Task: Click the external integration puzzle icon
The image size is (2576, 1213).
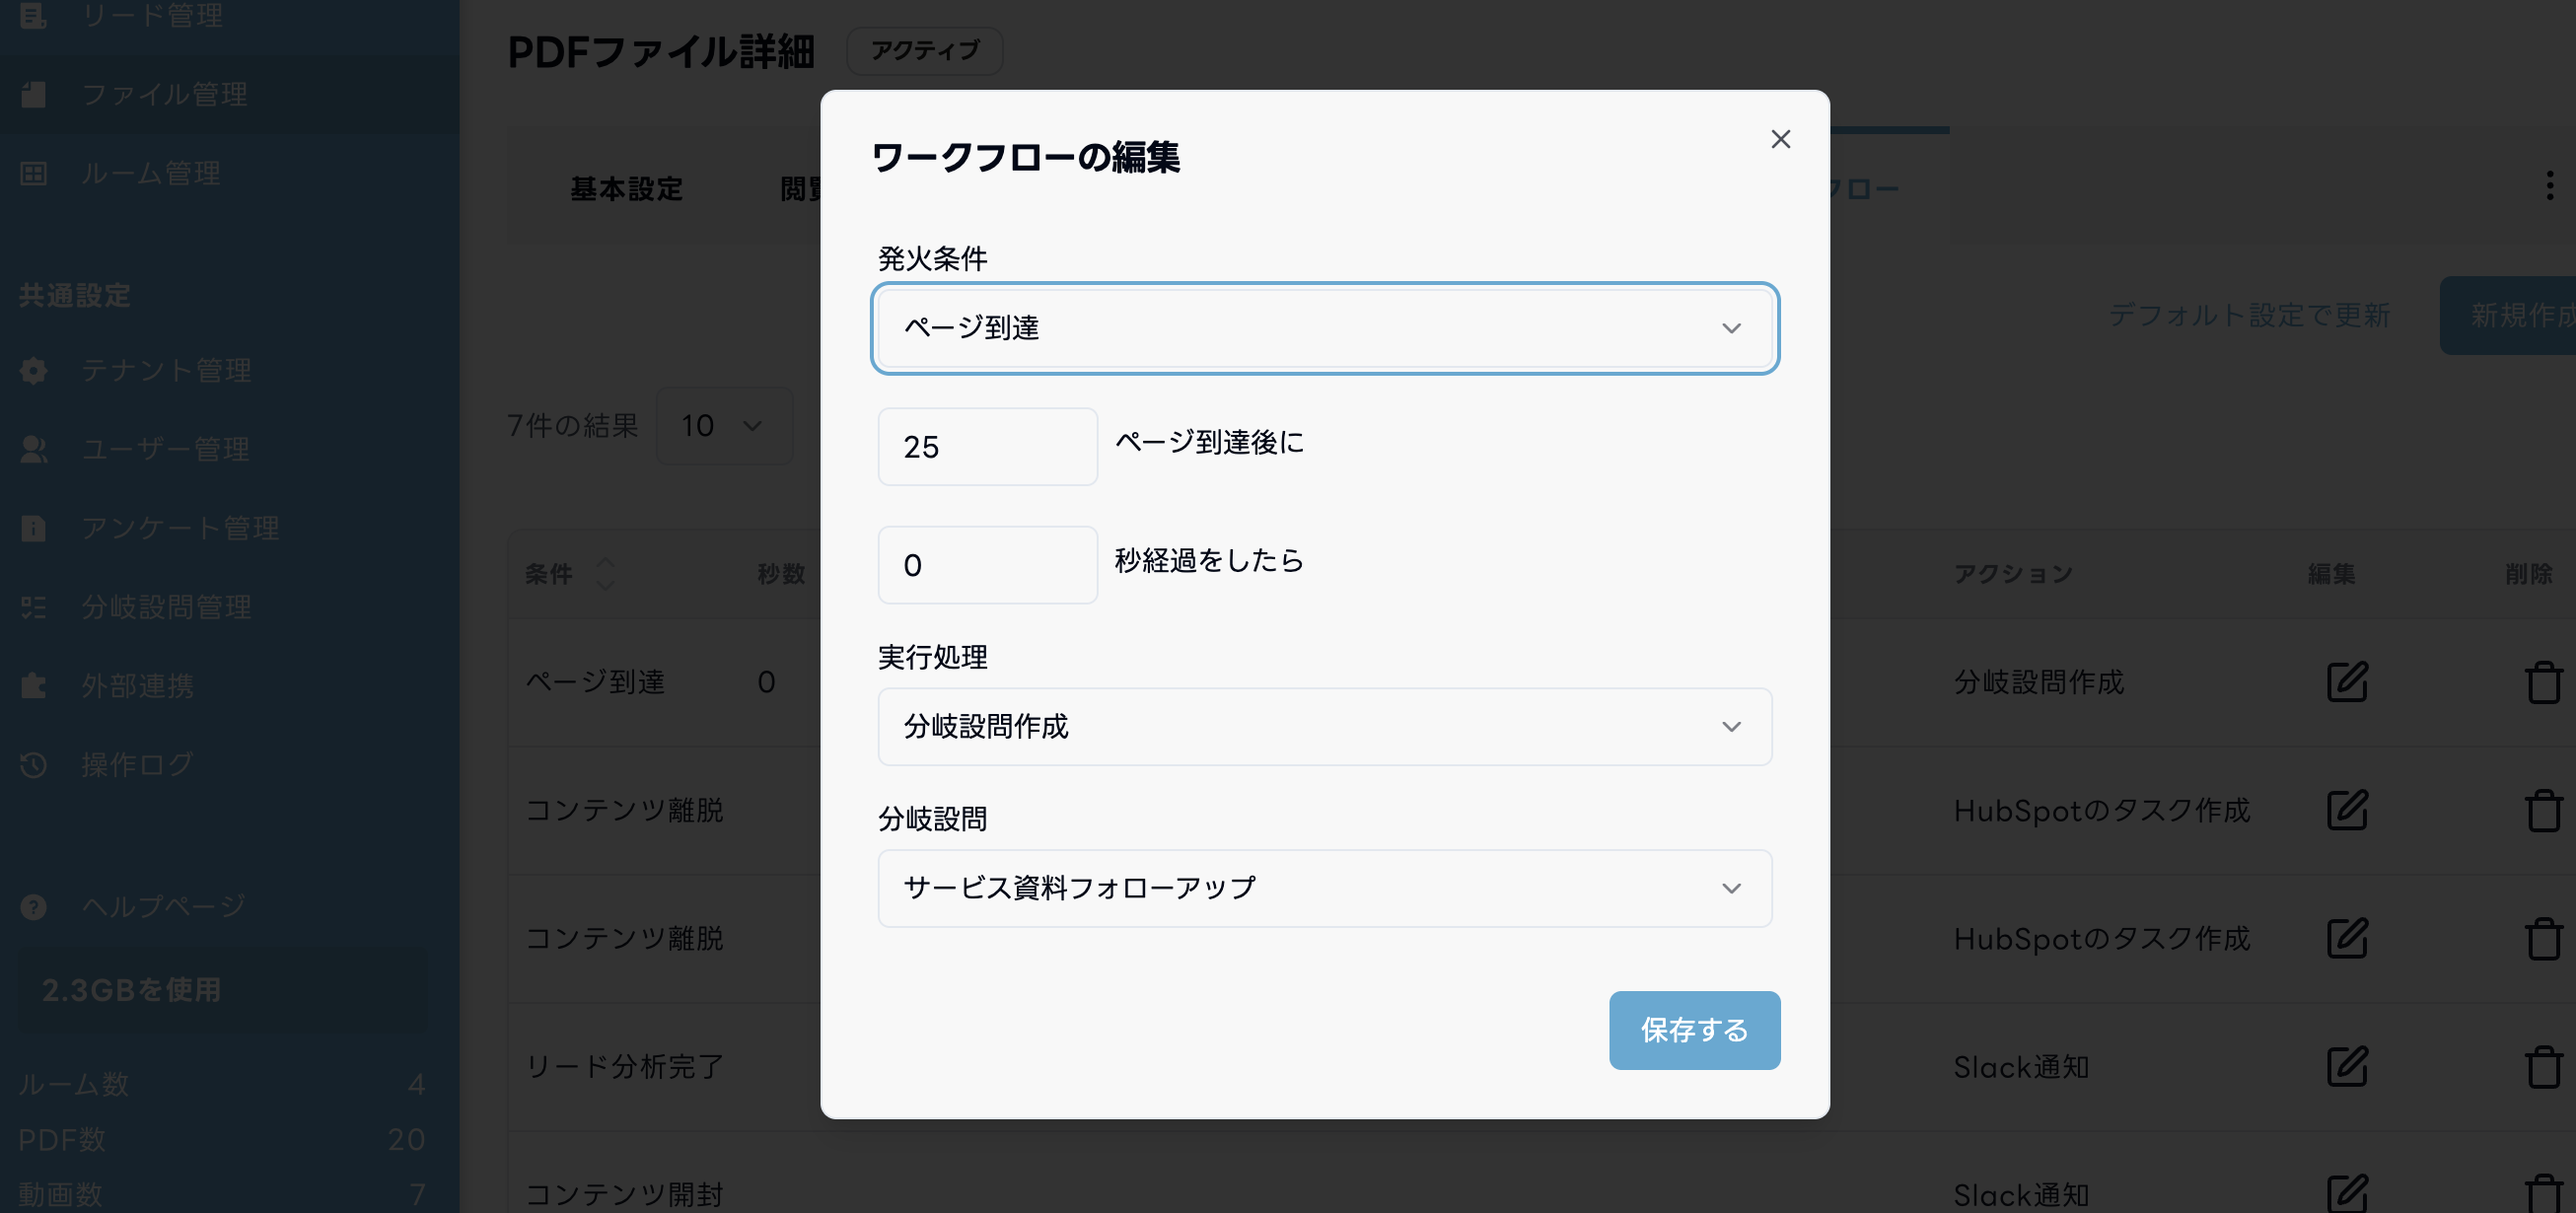Action: [x=33, y=685]
